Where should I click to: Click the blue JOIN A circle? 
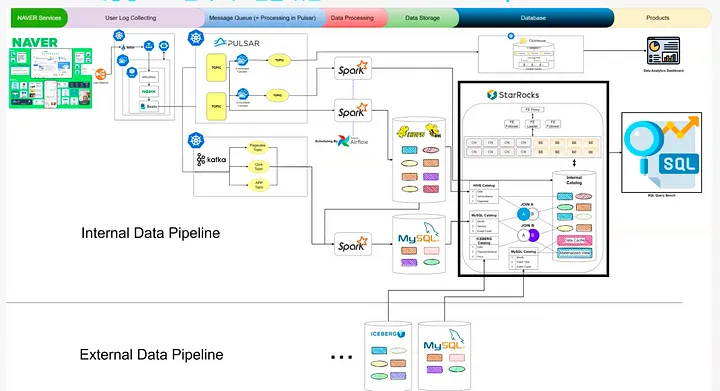[x=523, y=214]
